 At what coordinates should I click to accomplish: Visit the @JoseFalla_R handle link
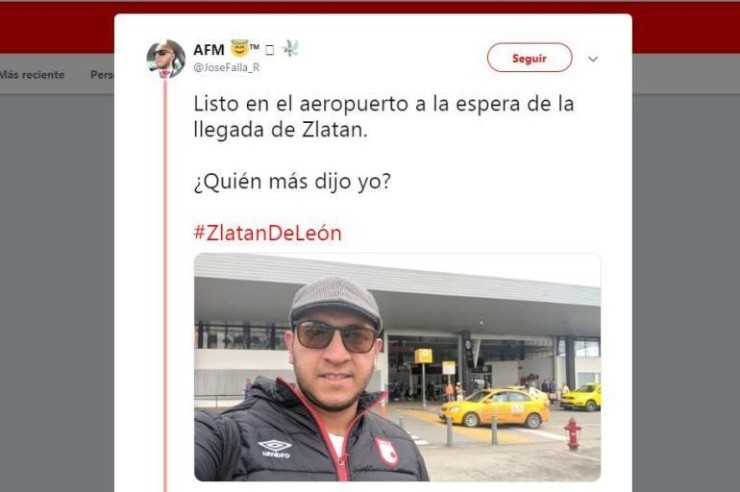tap(227, 67)
